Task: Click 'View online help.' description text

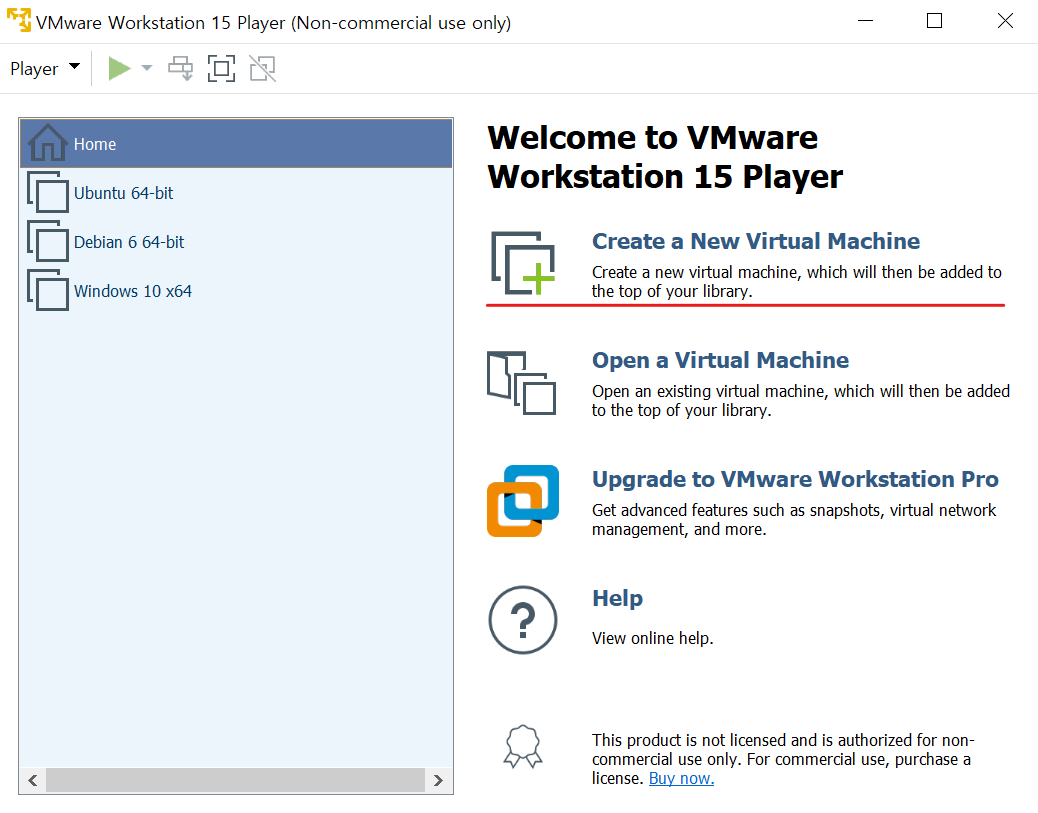Action: click(x=652, y=638)
